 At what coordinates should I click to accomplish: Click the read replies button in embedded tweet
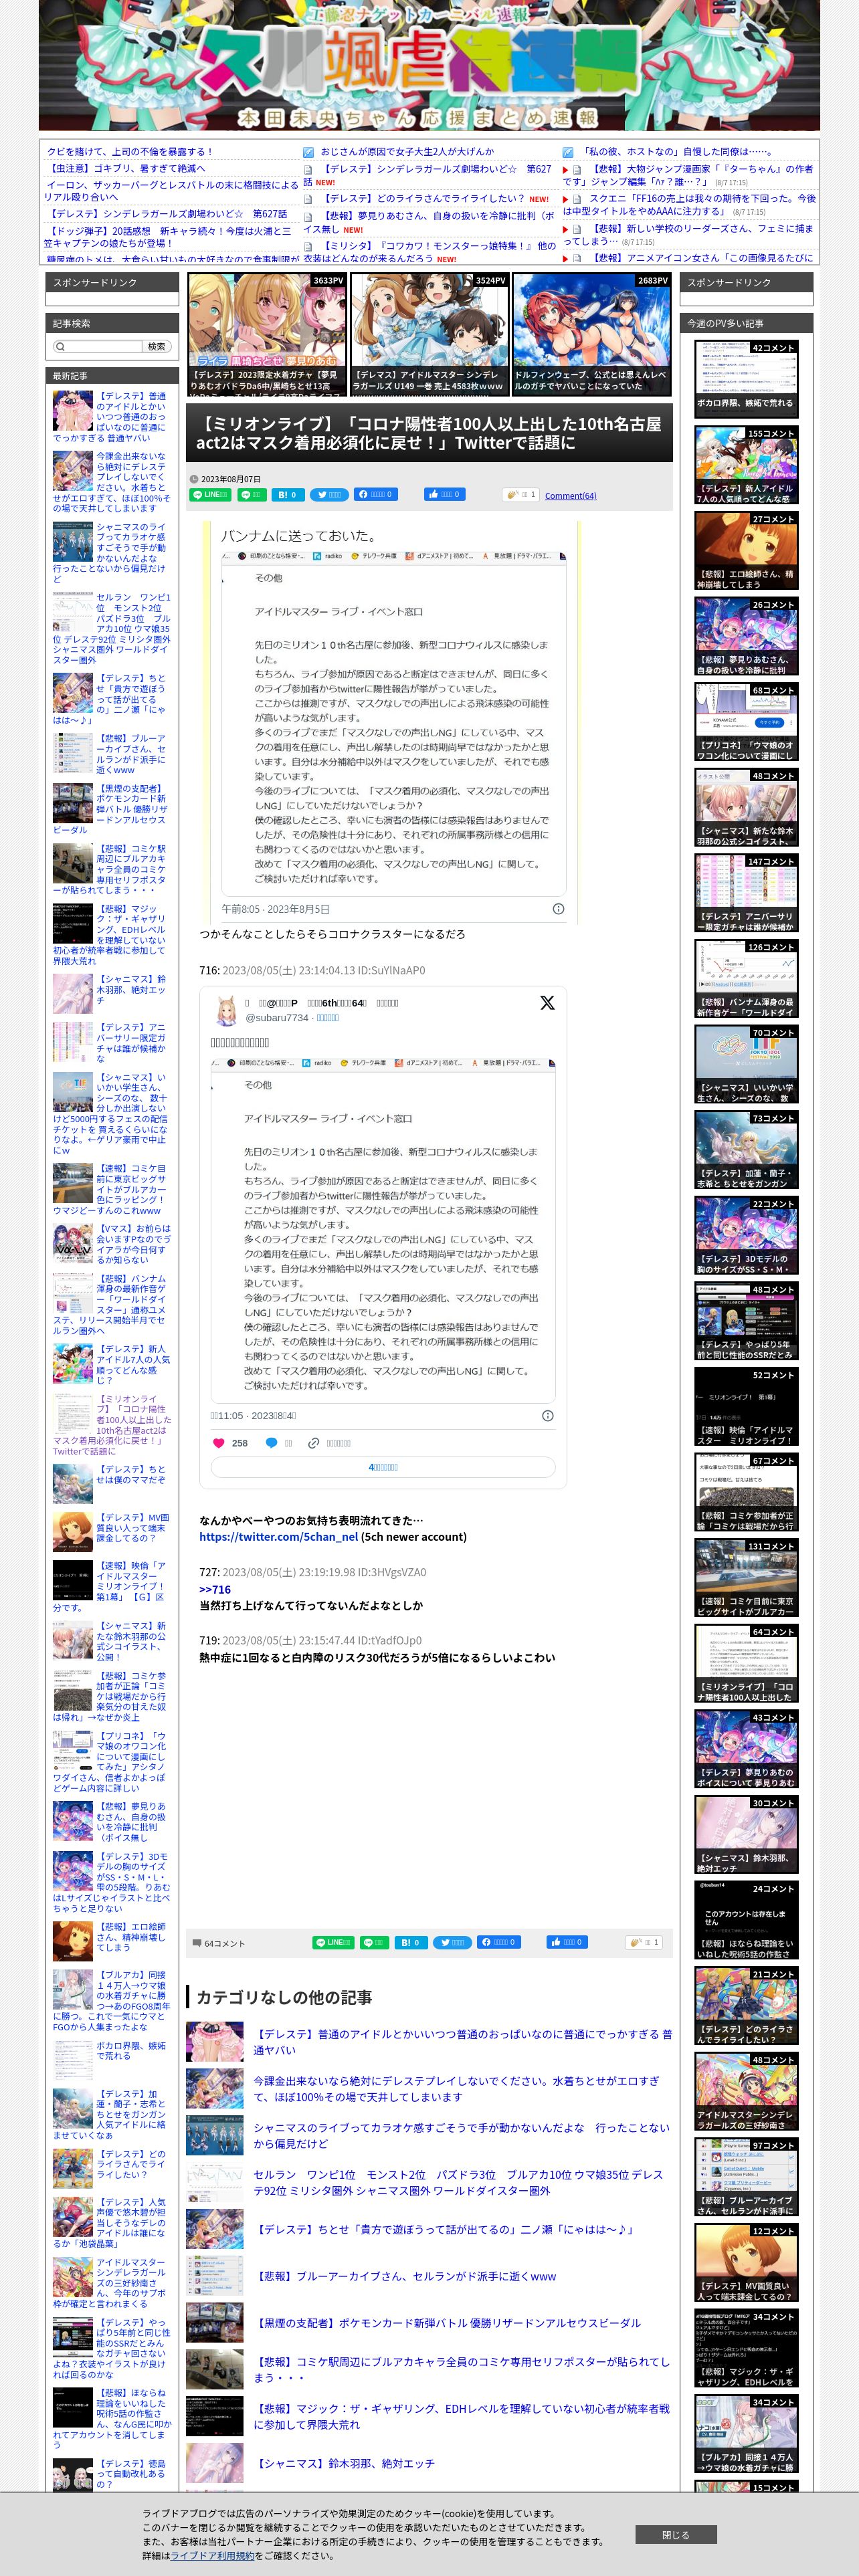click(383, 1467)
